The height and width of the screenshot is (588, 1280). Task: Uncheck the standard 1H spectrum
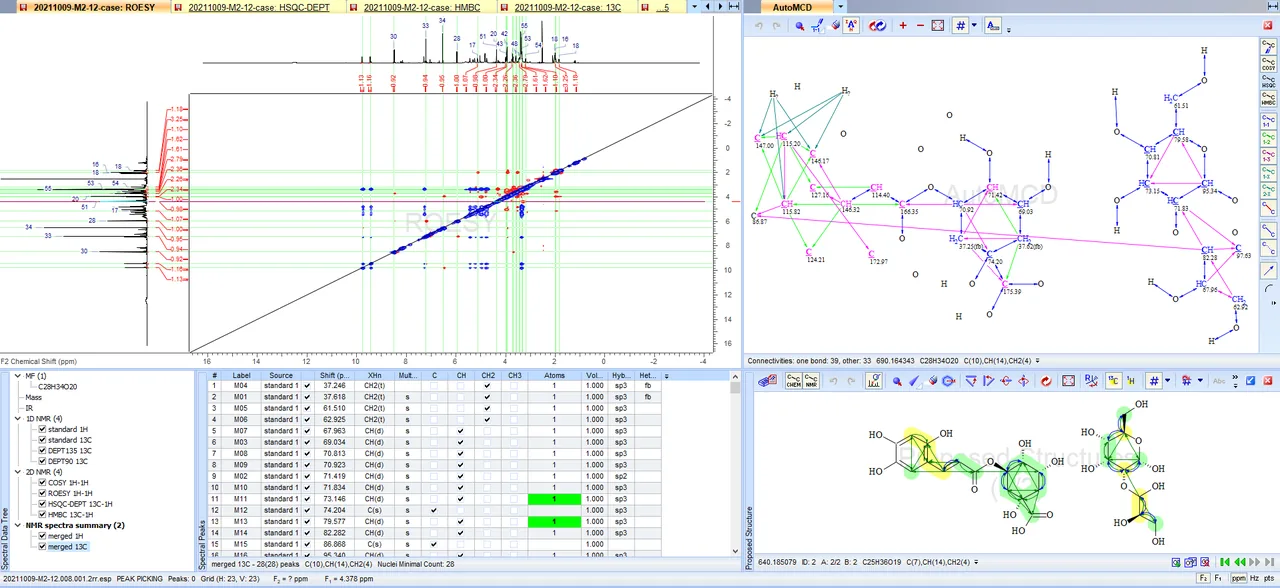pyautogui.click(x=42, y=430)
